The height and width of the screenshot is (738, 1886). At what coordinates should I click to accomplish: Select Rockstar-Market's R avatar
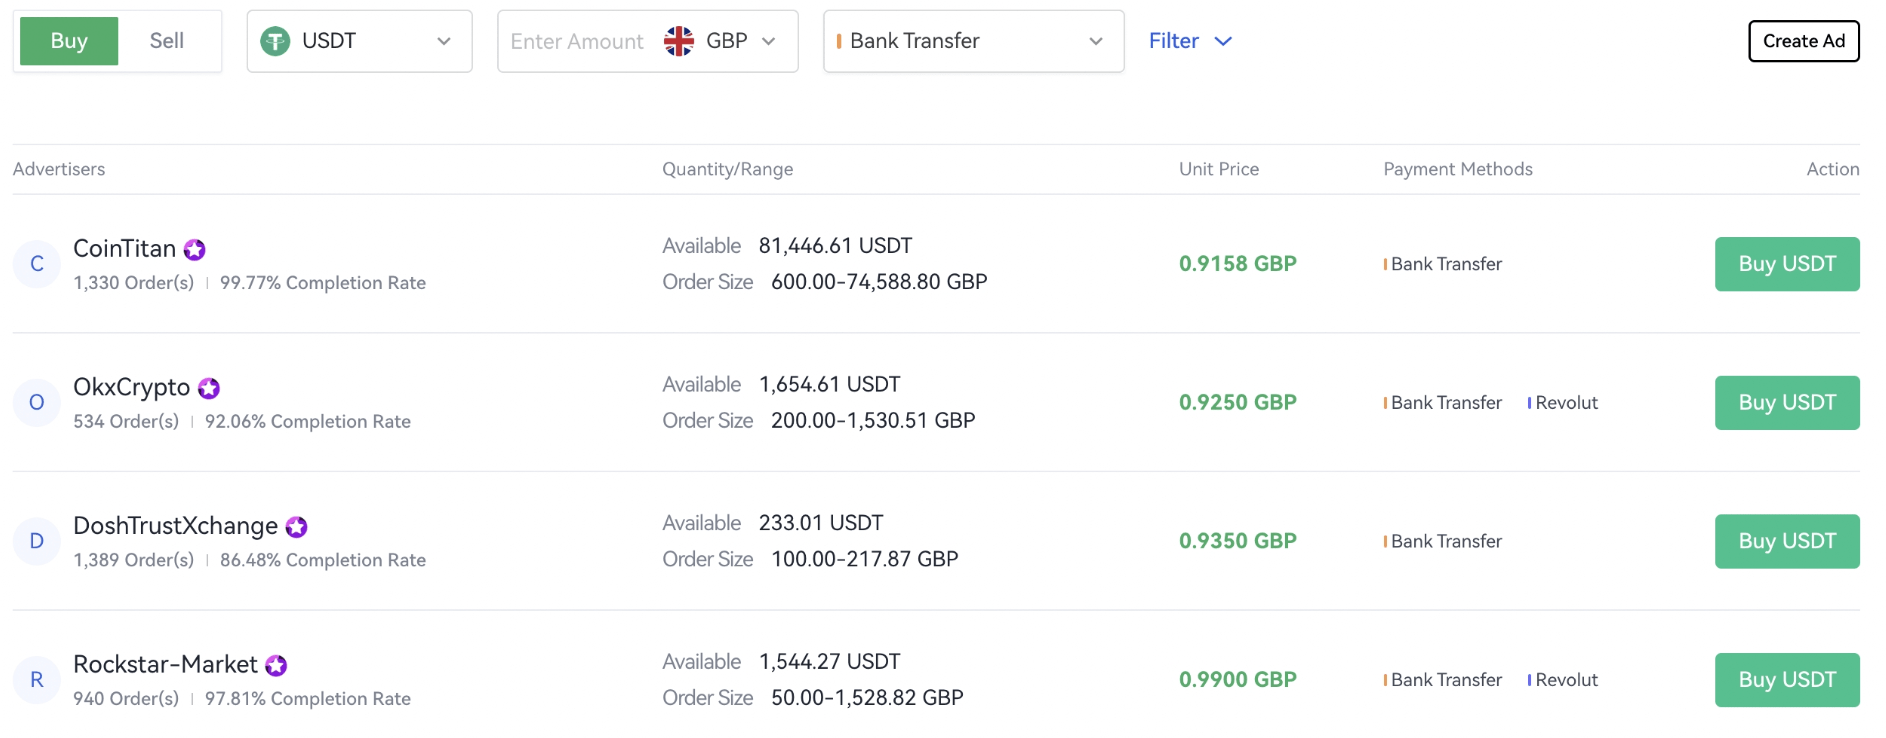[x=37, y=680]
